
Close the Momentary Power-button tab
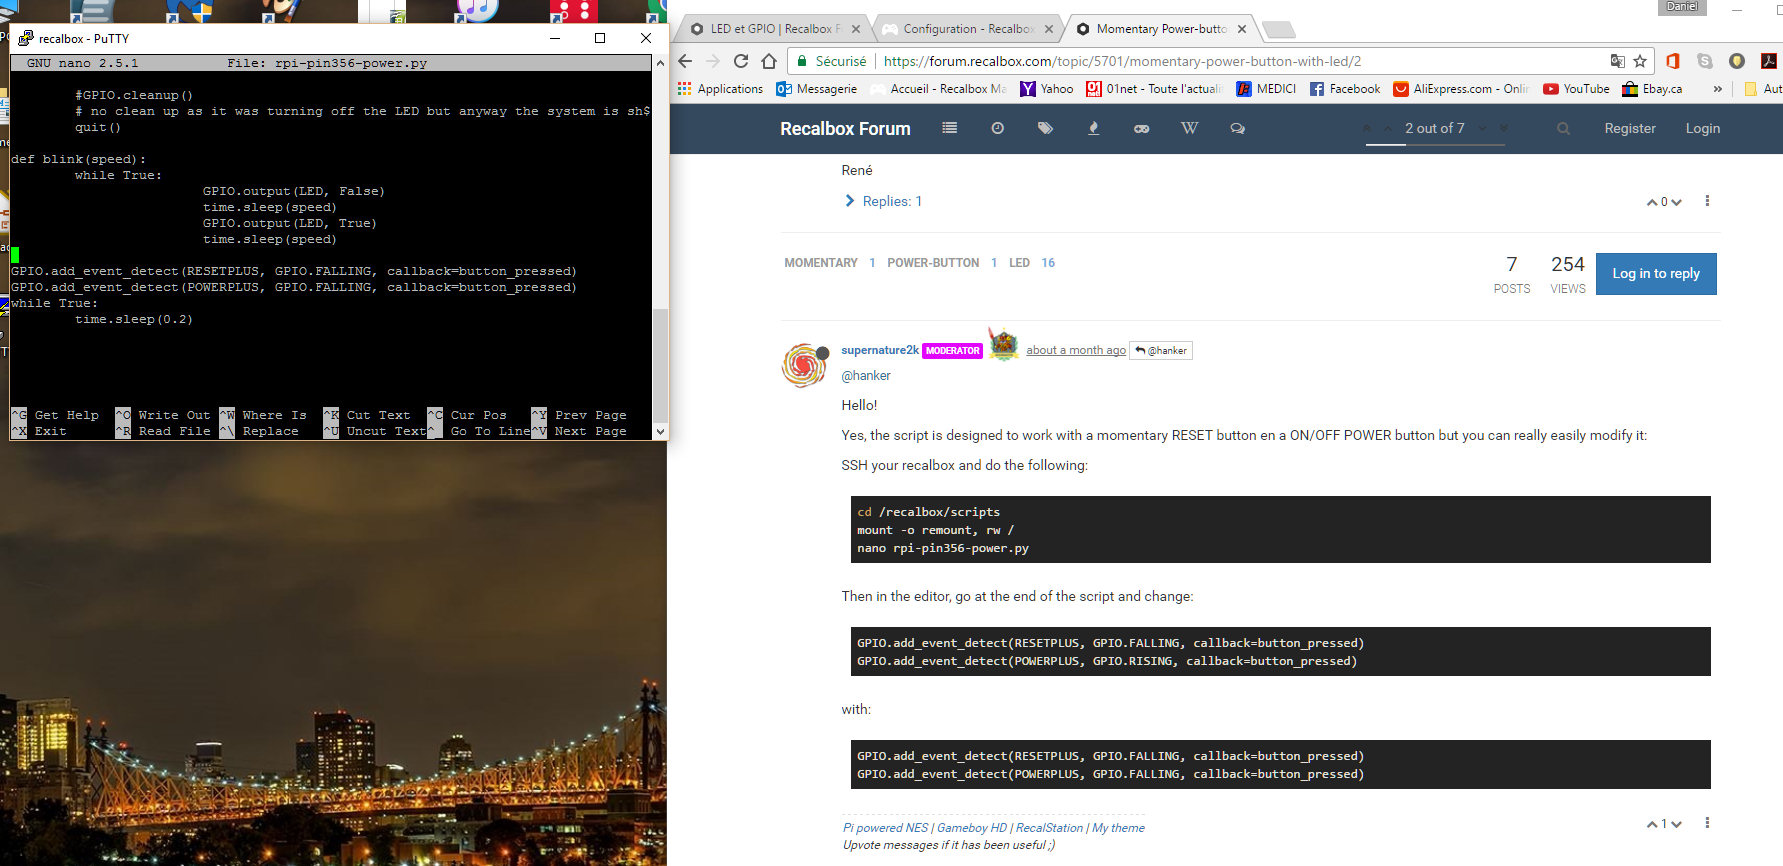click(x=1241, y=29)
